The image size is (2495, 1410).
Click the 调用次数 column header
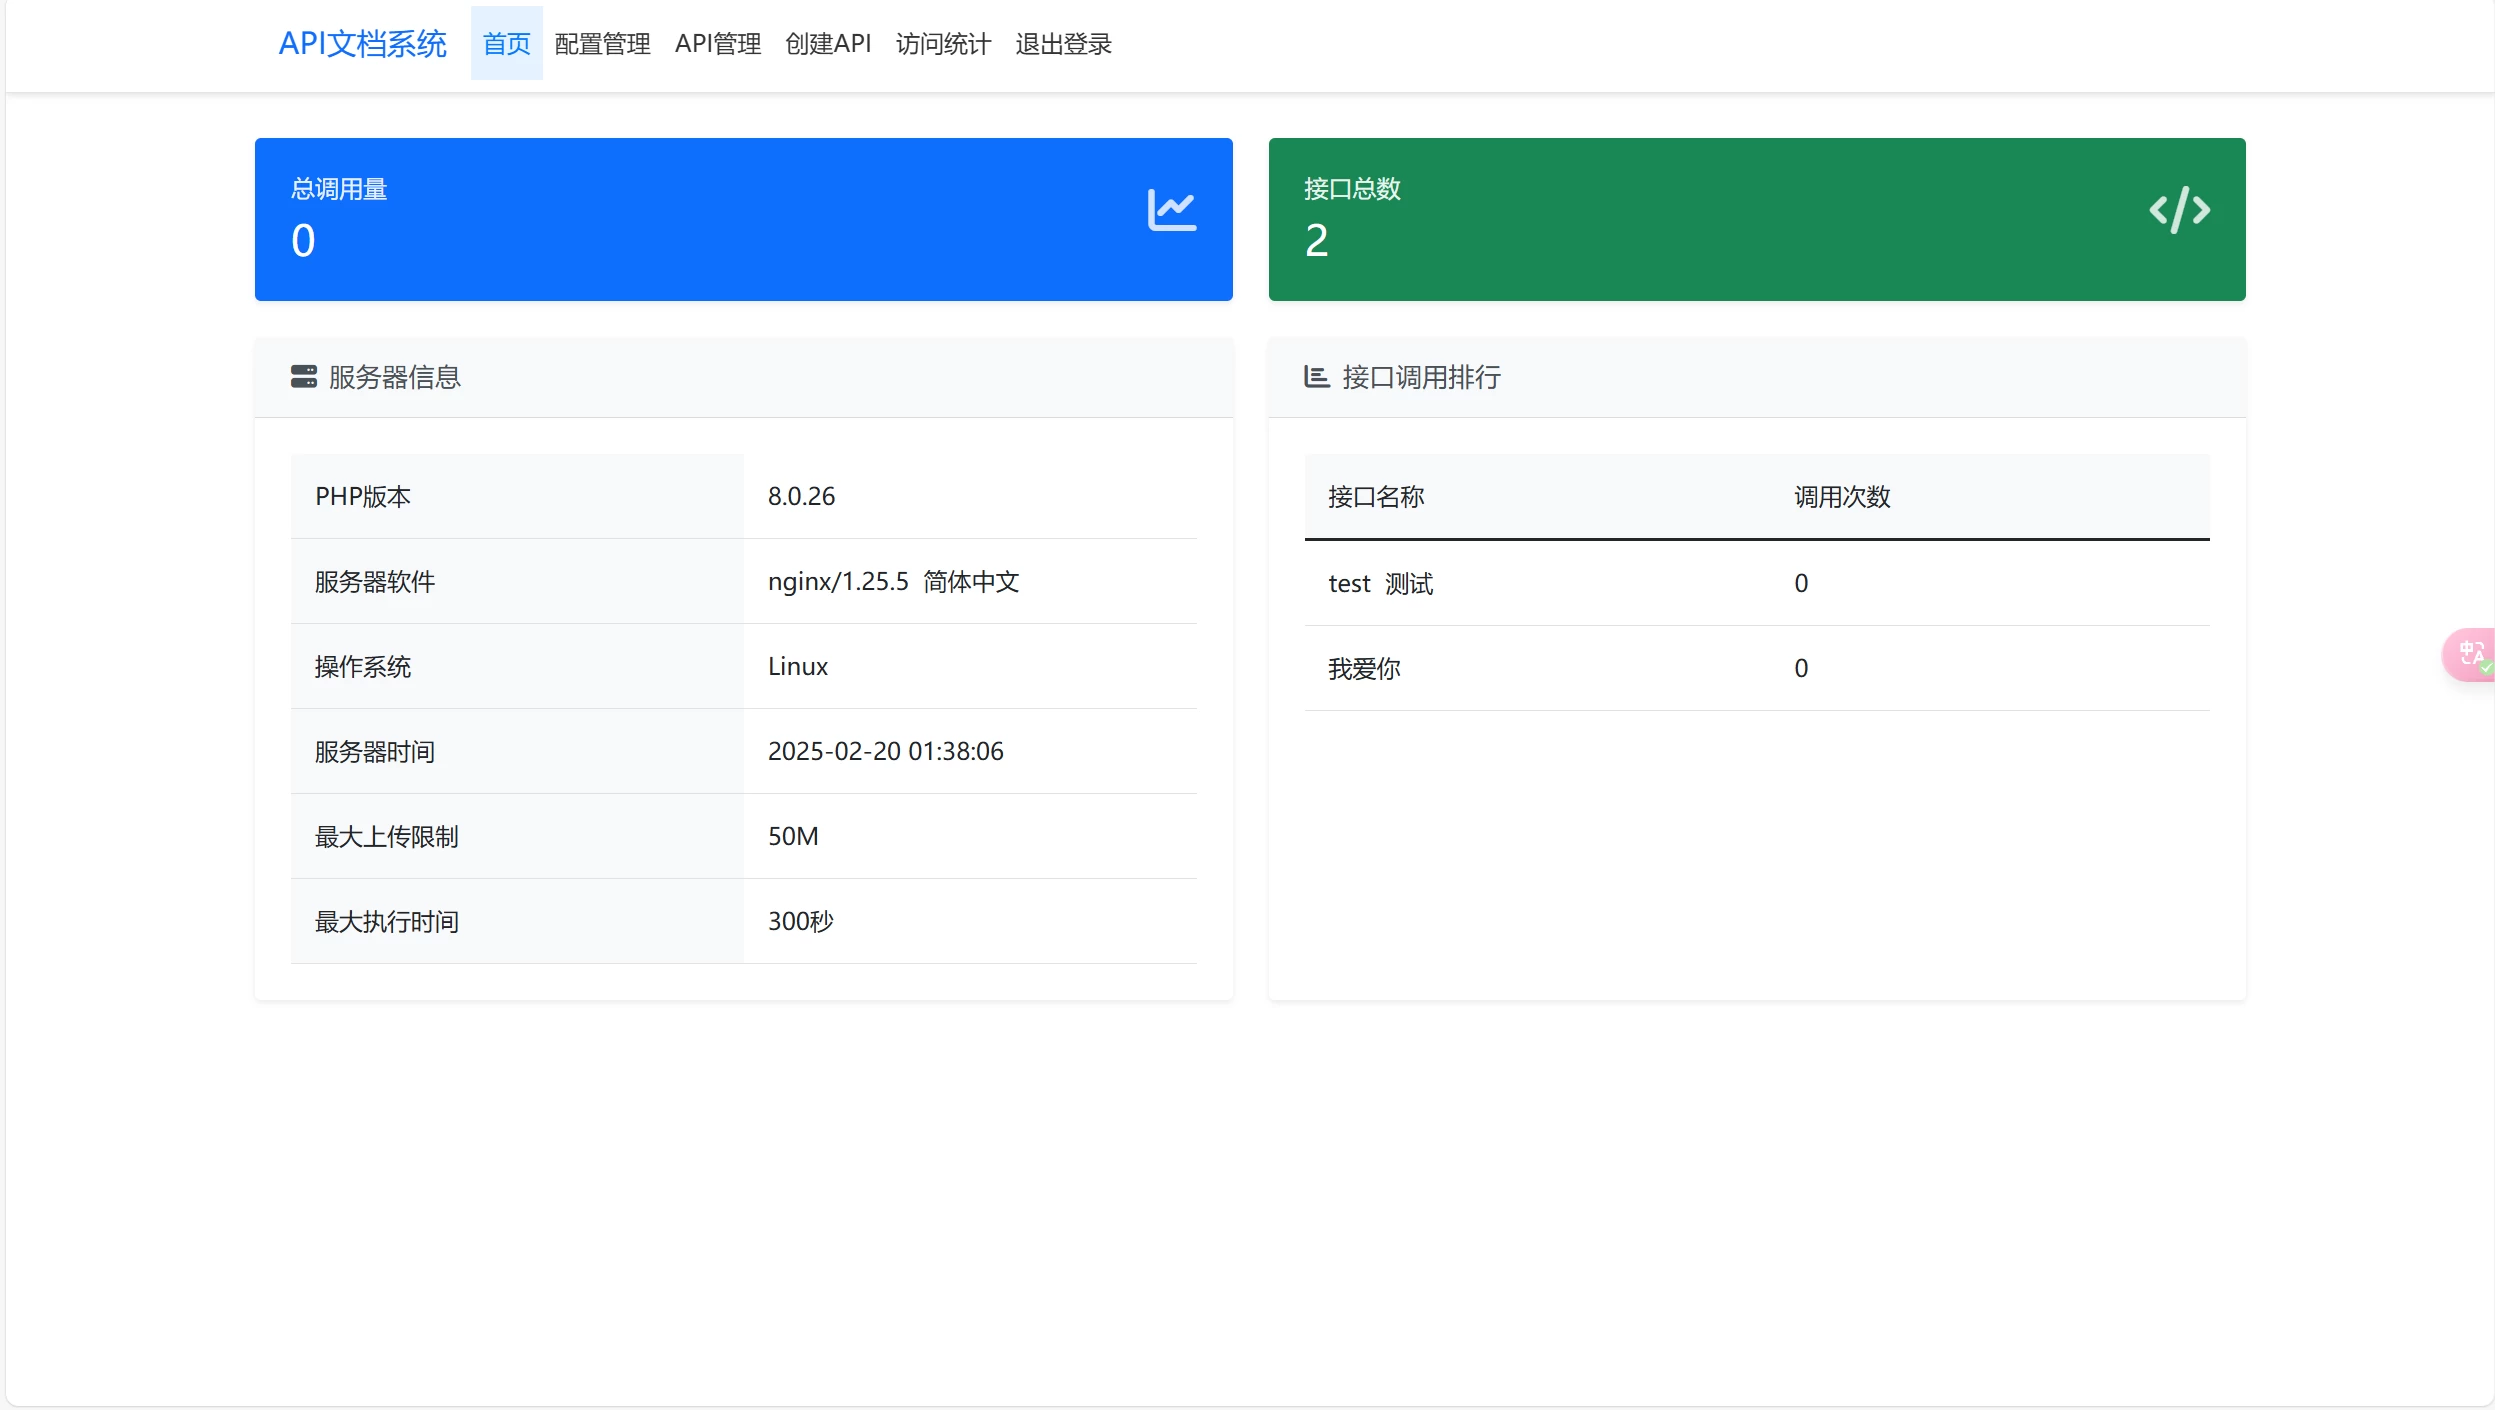pos(1842,497)
